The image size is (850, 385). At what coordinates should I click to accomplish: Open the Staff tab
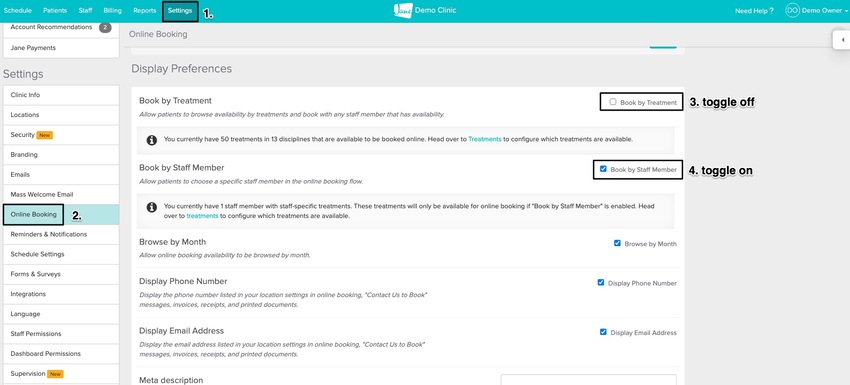pos(85,10)
